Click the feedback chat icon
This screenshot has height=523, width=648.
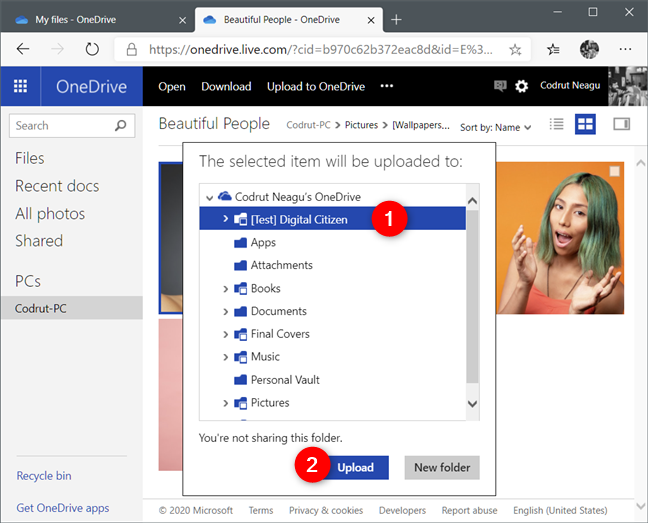tap(500, 86)
